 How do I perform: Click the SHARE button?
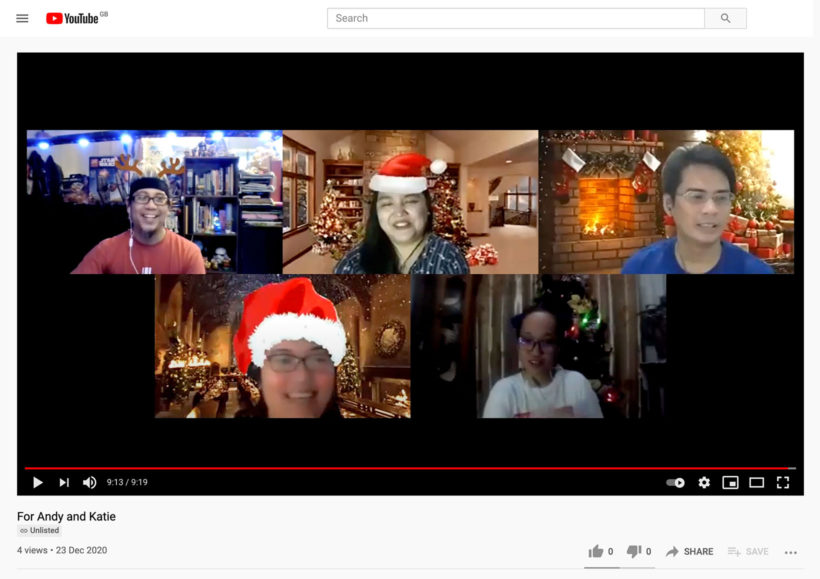[x=690, y=551]
